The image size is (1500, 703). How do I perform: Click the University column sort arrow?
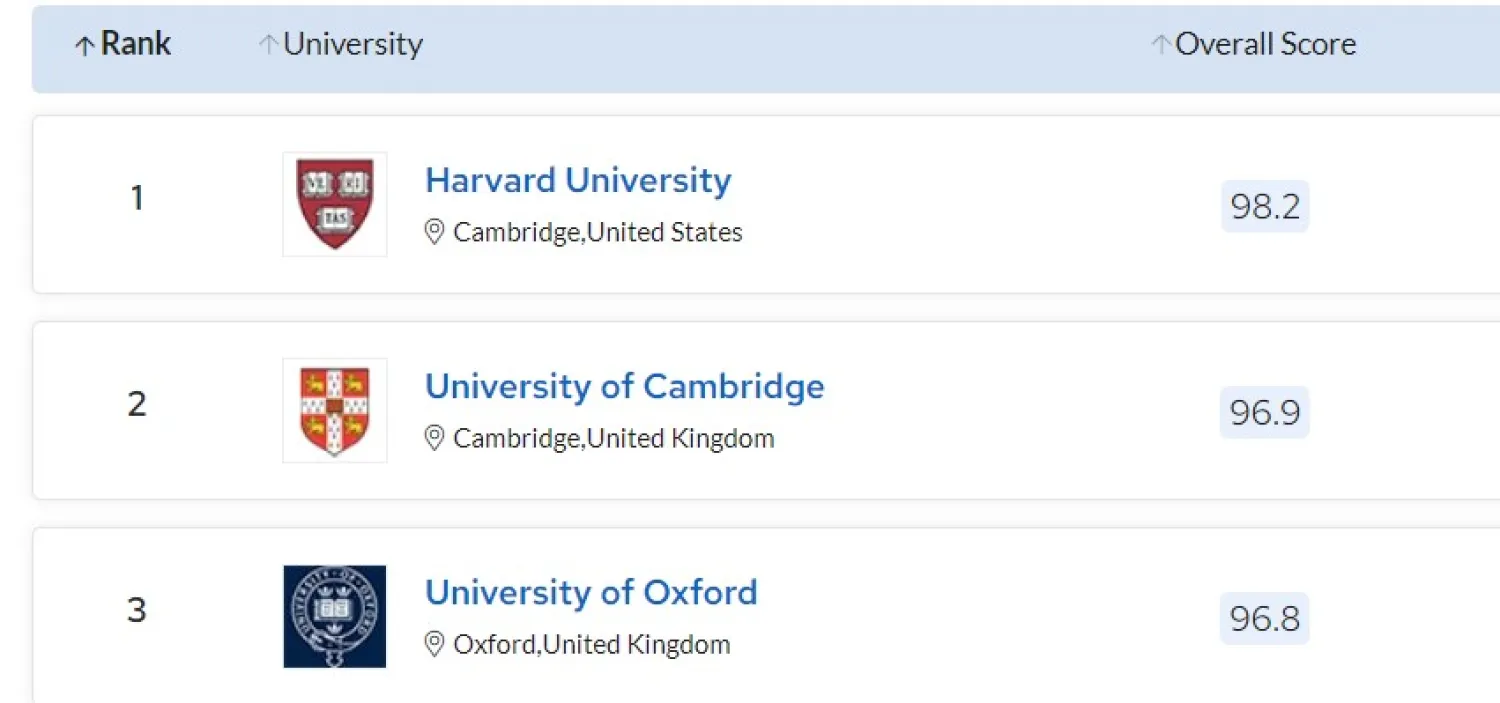[267, 44]
